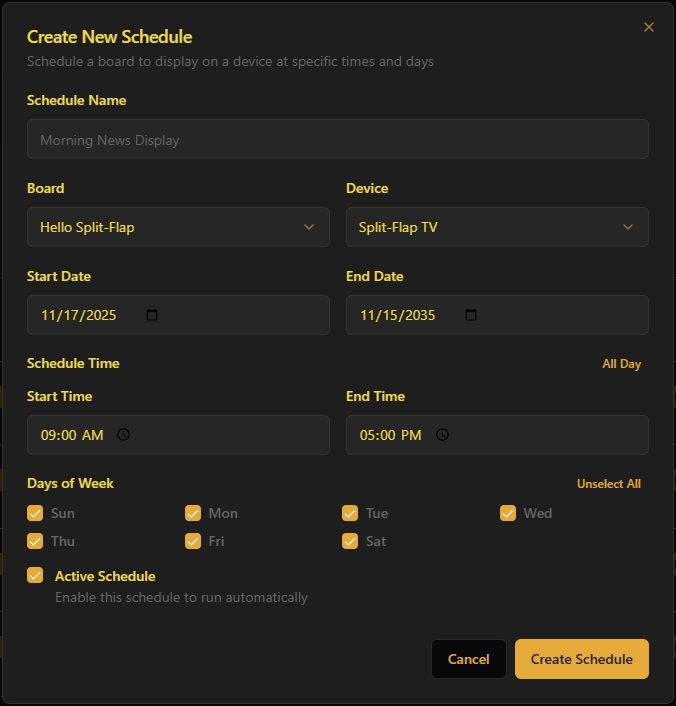Viewport: 676px width, 706px height.
Task: Click the End Date field value
Action: point(397,315)
